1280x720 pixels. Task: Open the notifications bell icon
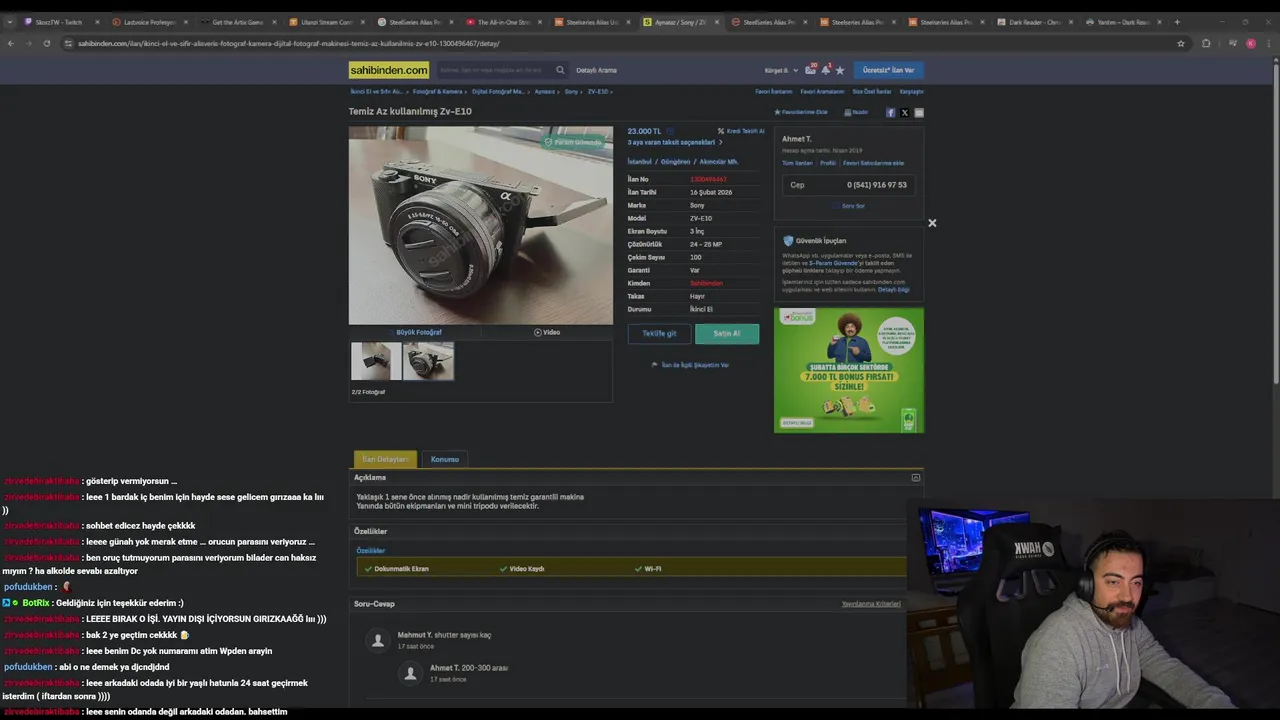point(825,70)
